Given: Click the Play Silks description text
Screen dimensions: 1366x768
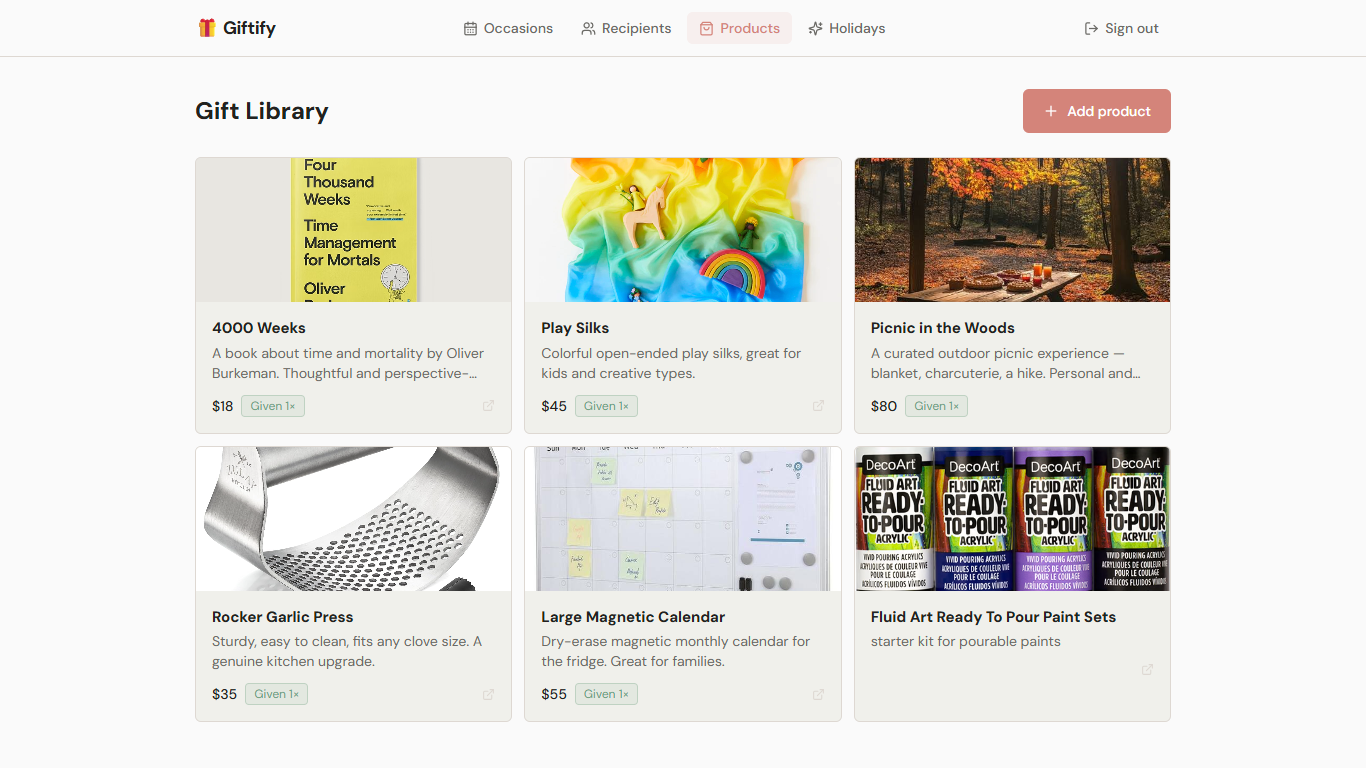Looking at the screenshot, I should pyautogui.click(x=671, y=363).
